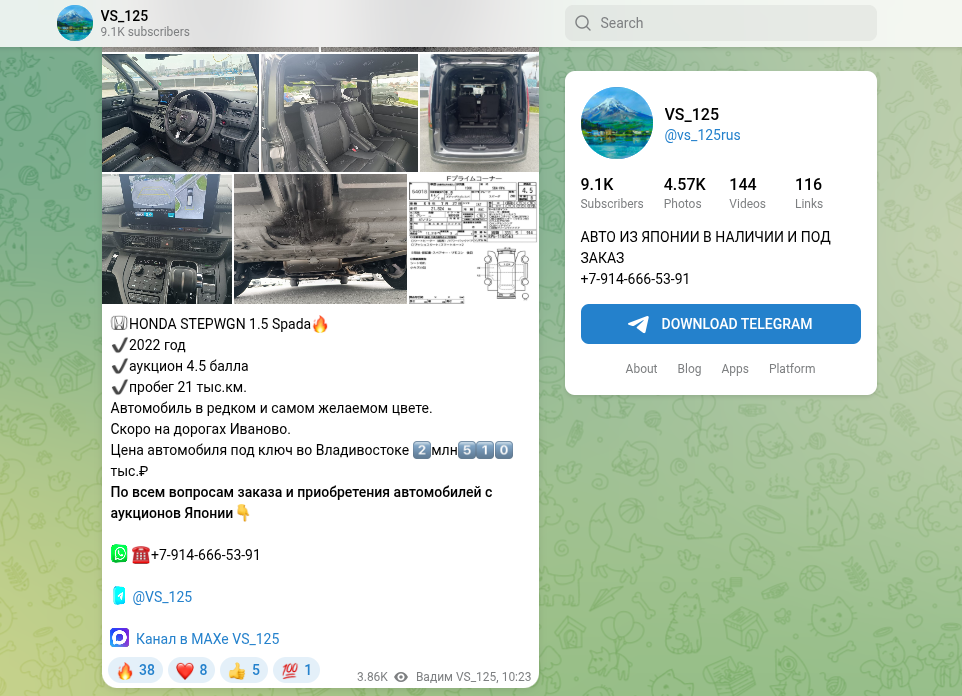Screen dimensions: 962x696
Task: Click the 144 Videos counter
Action: pos(747,193)
